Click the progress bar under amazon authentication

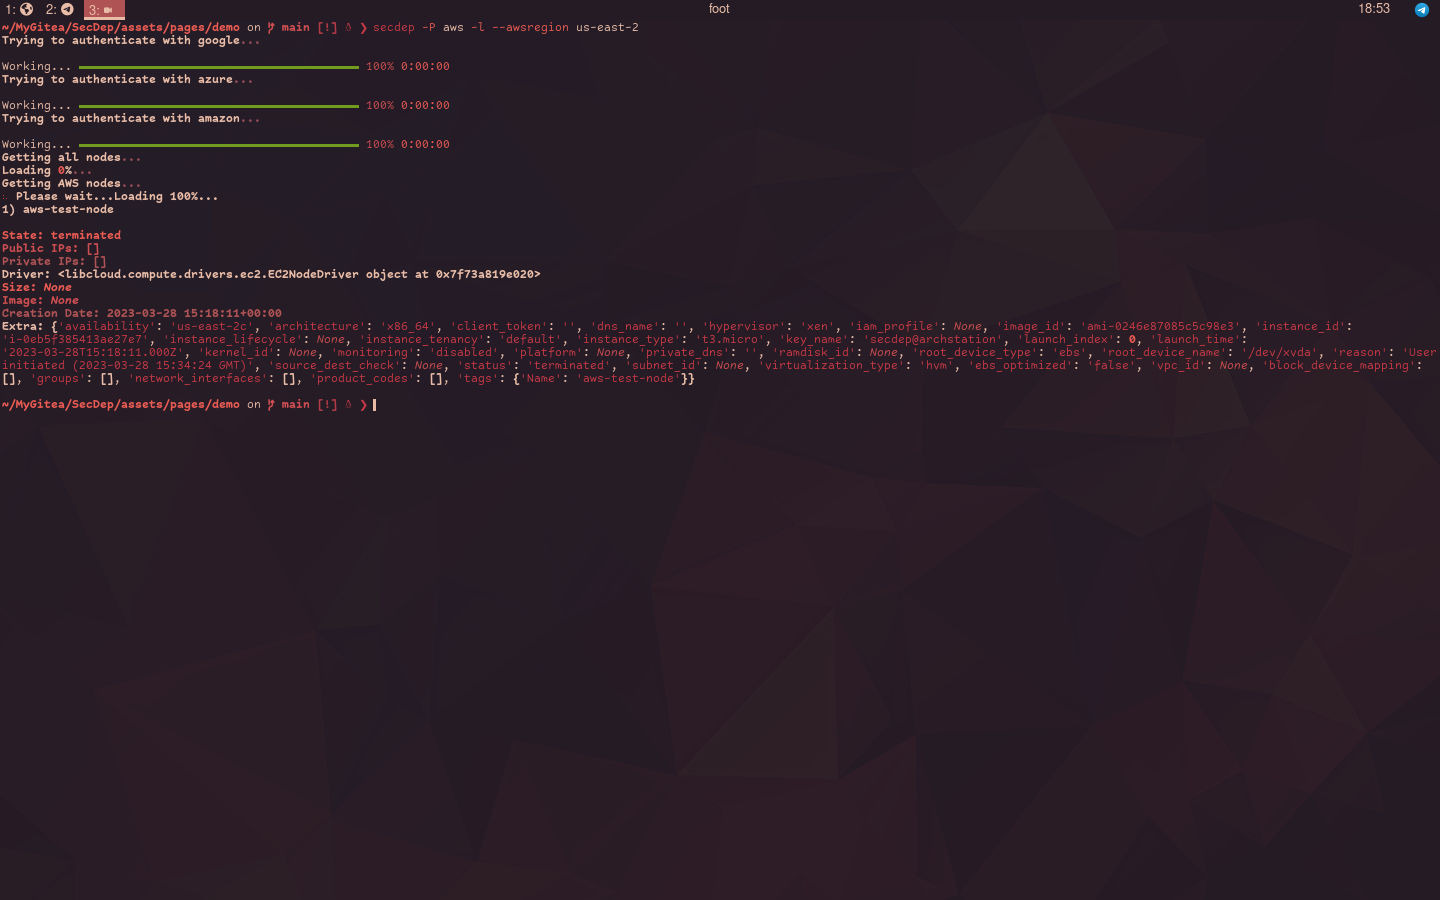[218, 145]
